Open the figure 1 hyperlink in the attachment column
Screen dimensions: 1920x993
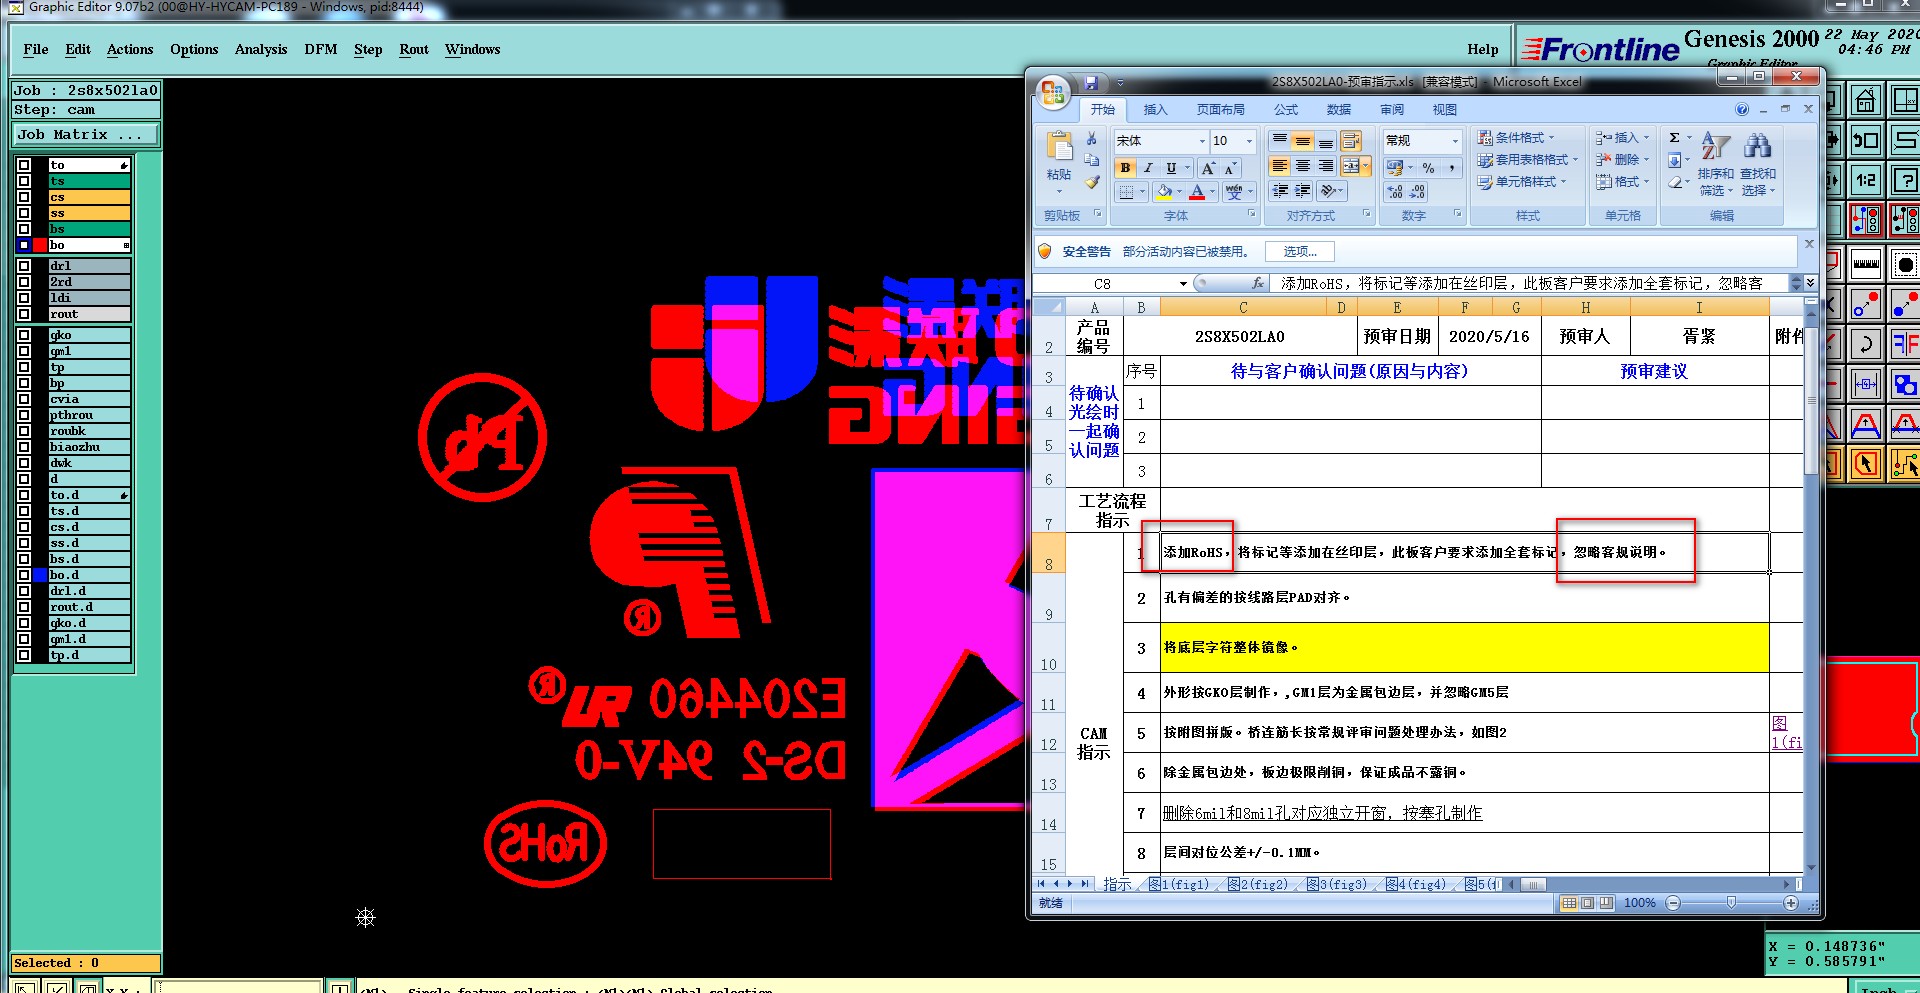click(x=1786, y=733)
